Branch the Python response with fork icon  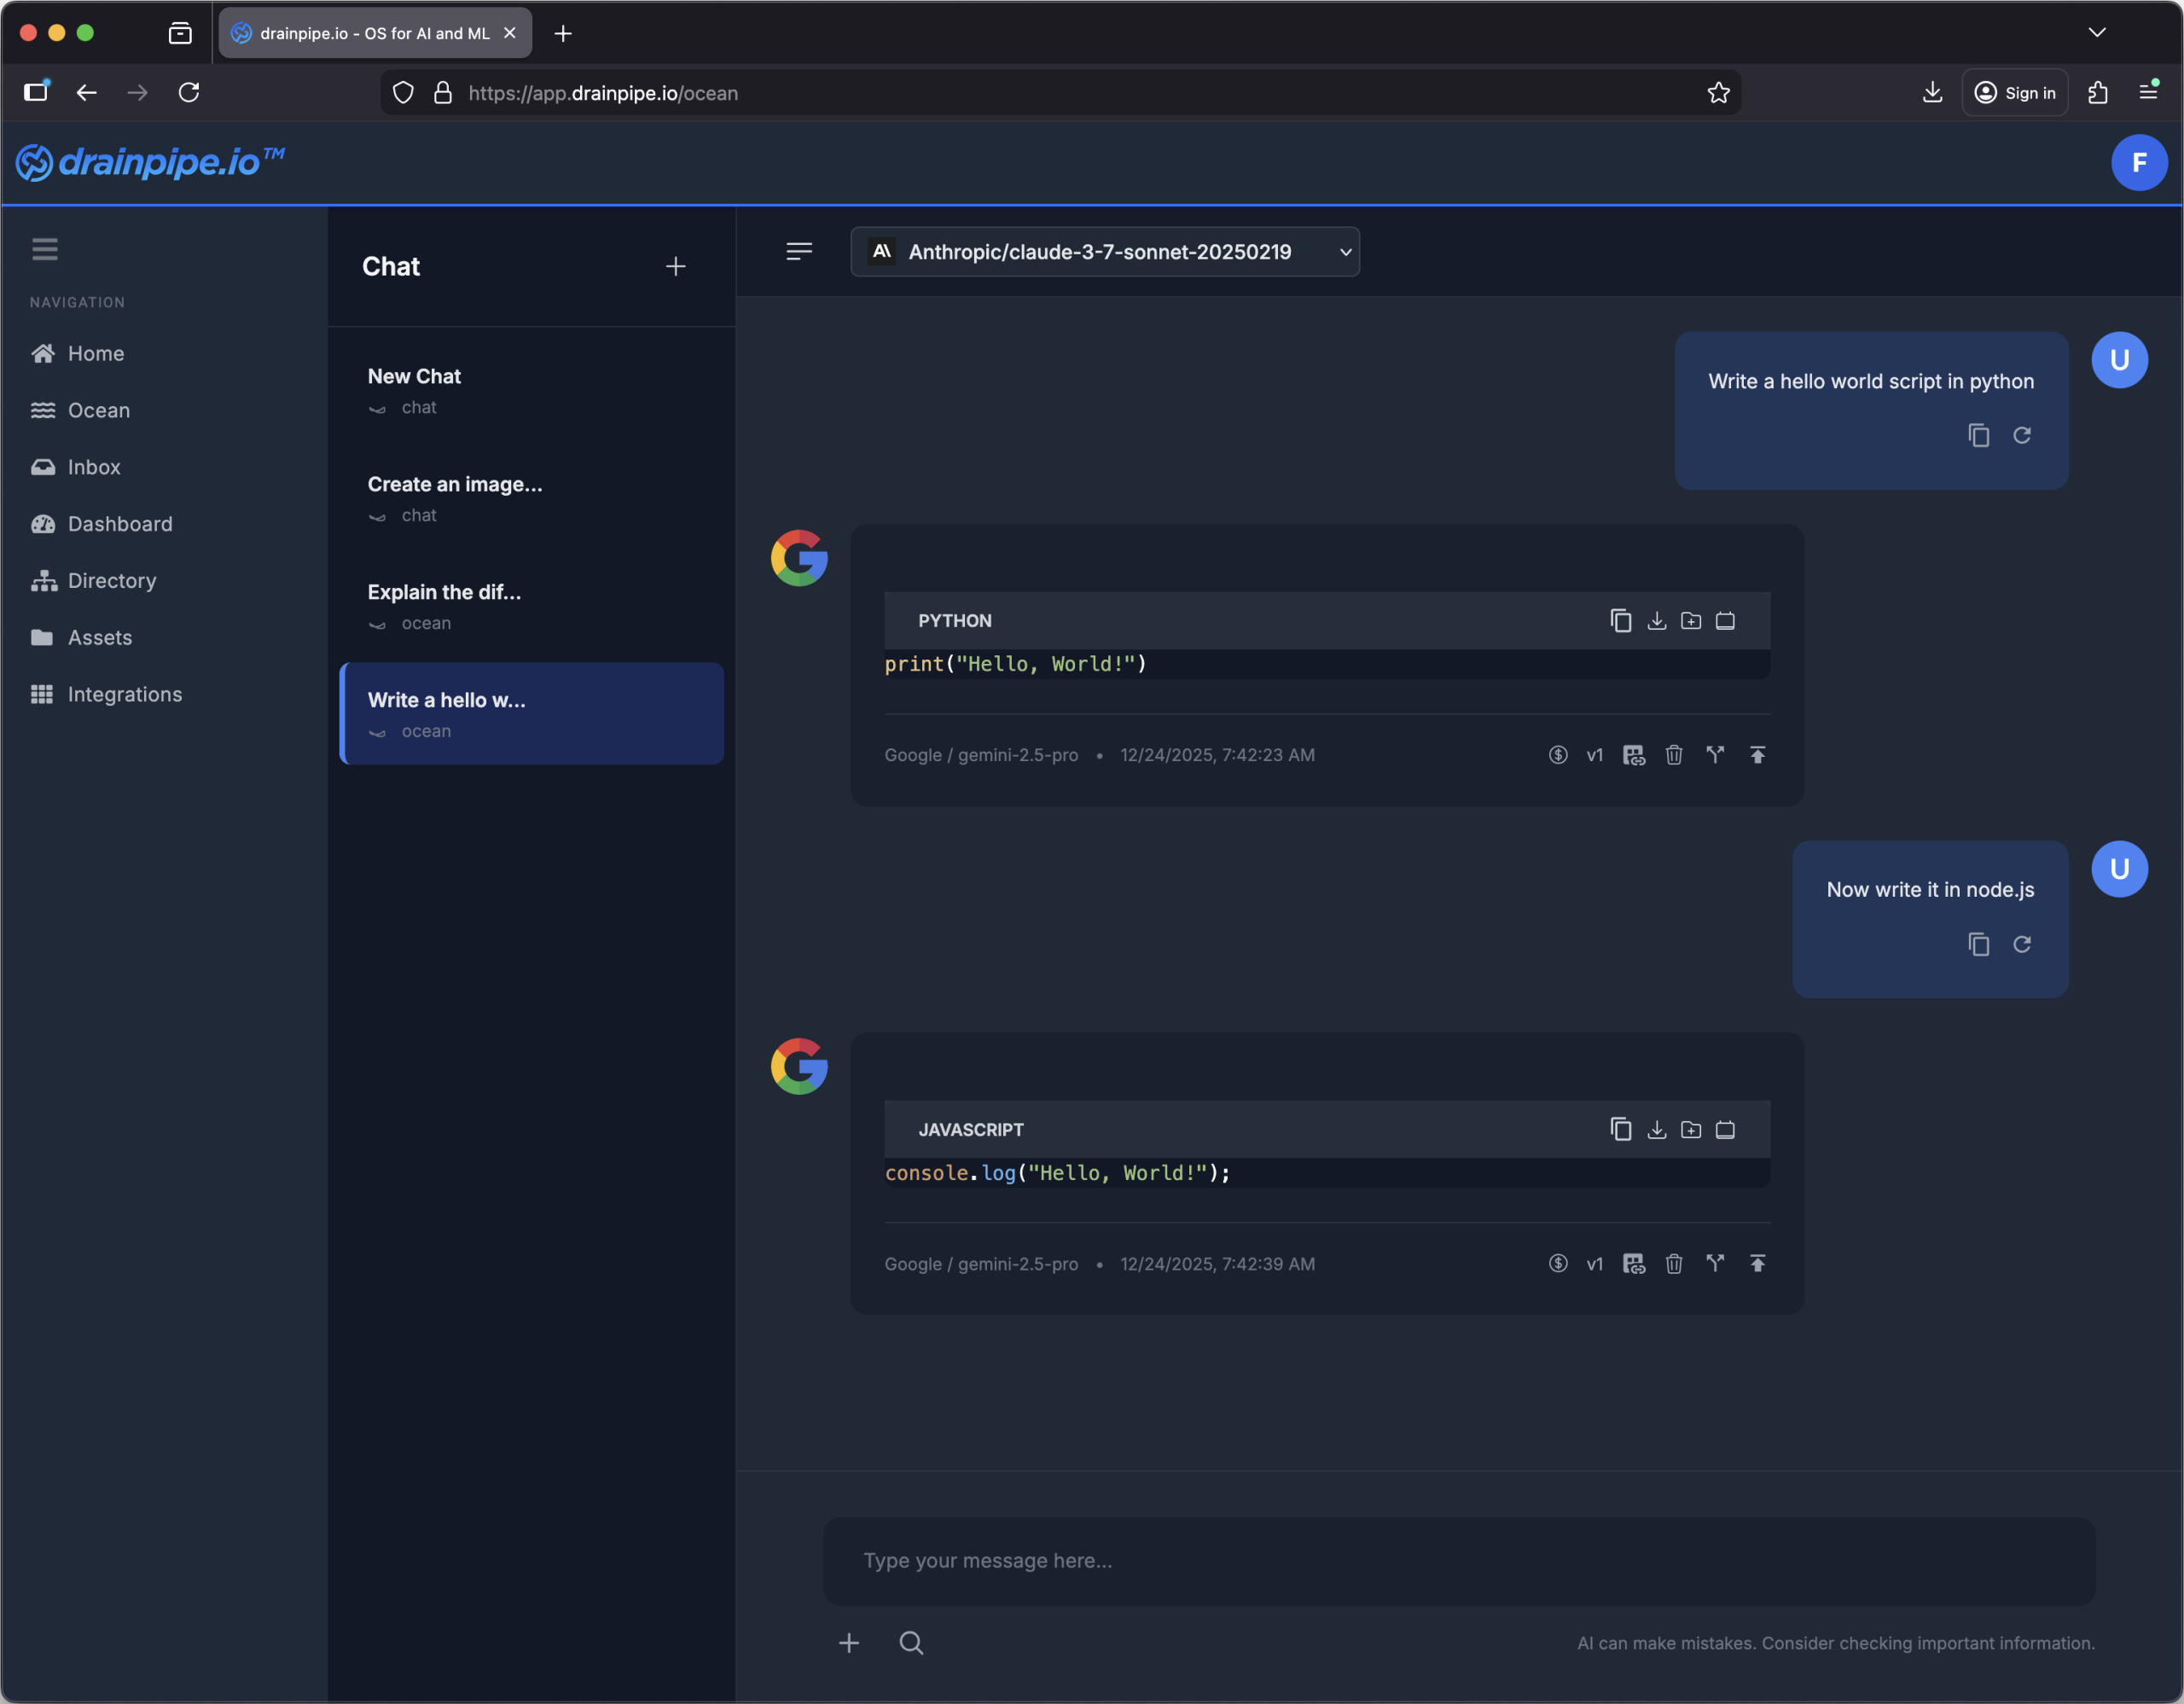click(1715, 755)
